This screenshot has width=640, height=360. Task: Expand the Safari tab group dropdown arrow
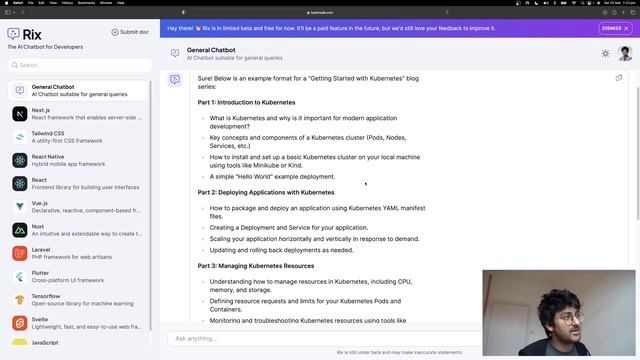14,13
